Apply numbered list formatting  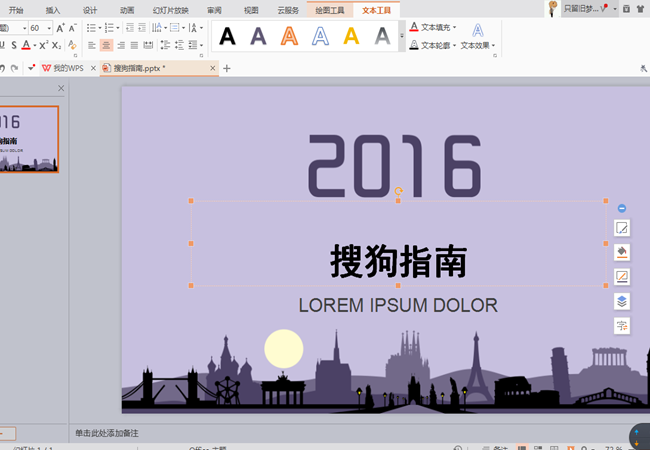click(x=109, y=28)
